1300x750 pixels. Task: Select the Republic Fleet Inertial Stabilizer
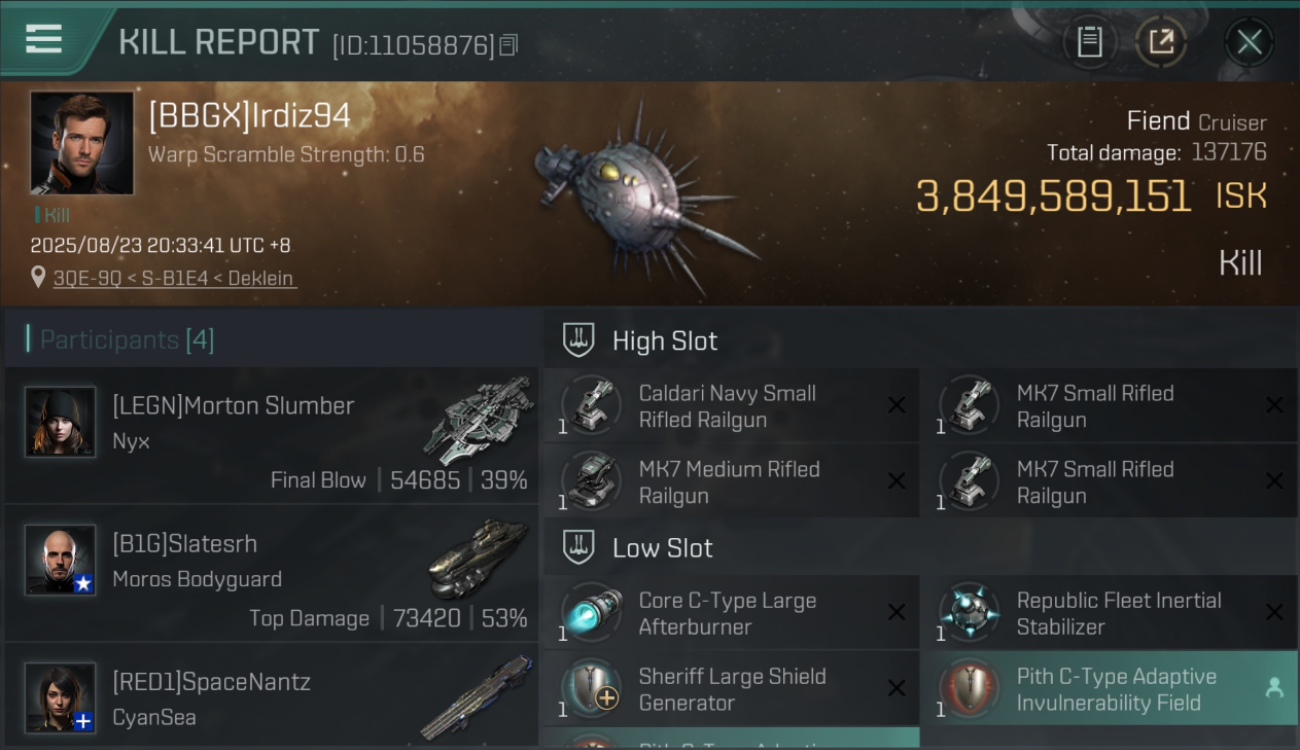1109,613
